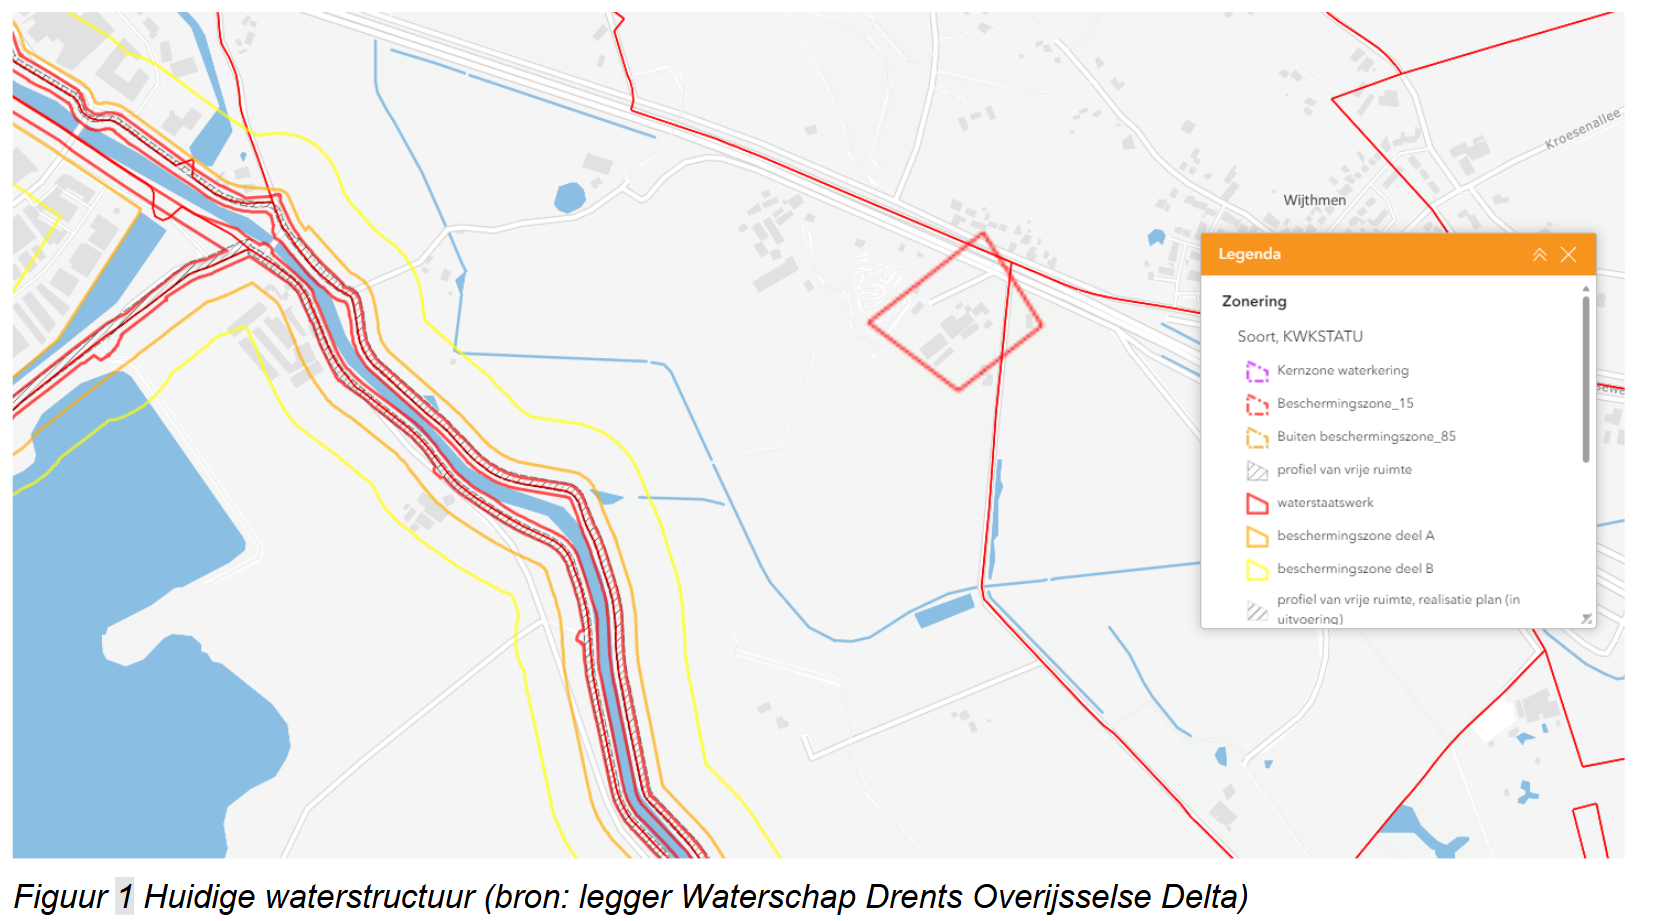The image size is (1653, 921).
Task: Click the 'Beschermingszone_15' legend label
Action: click(1345, 403)
